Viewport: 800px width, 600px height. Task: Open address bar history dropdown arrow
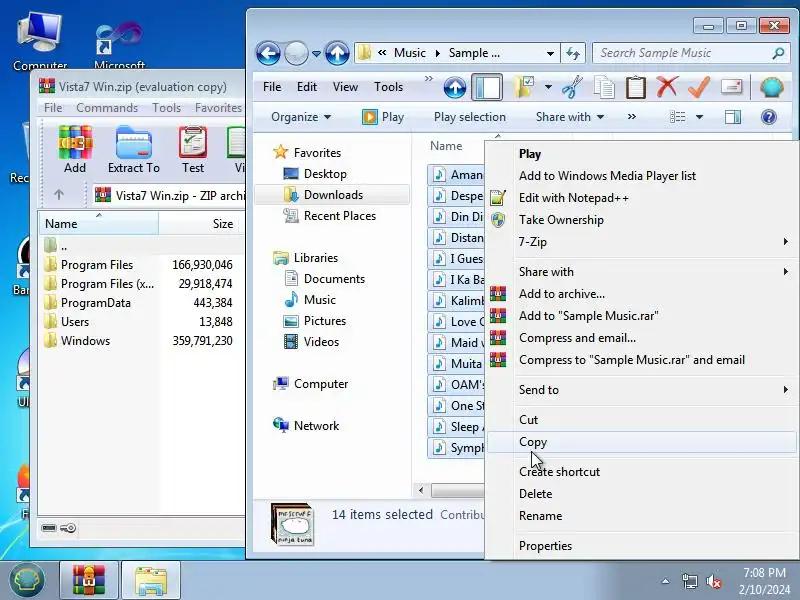coord(550,54)
